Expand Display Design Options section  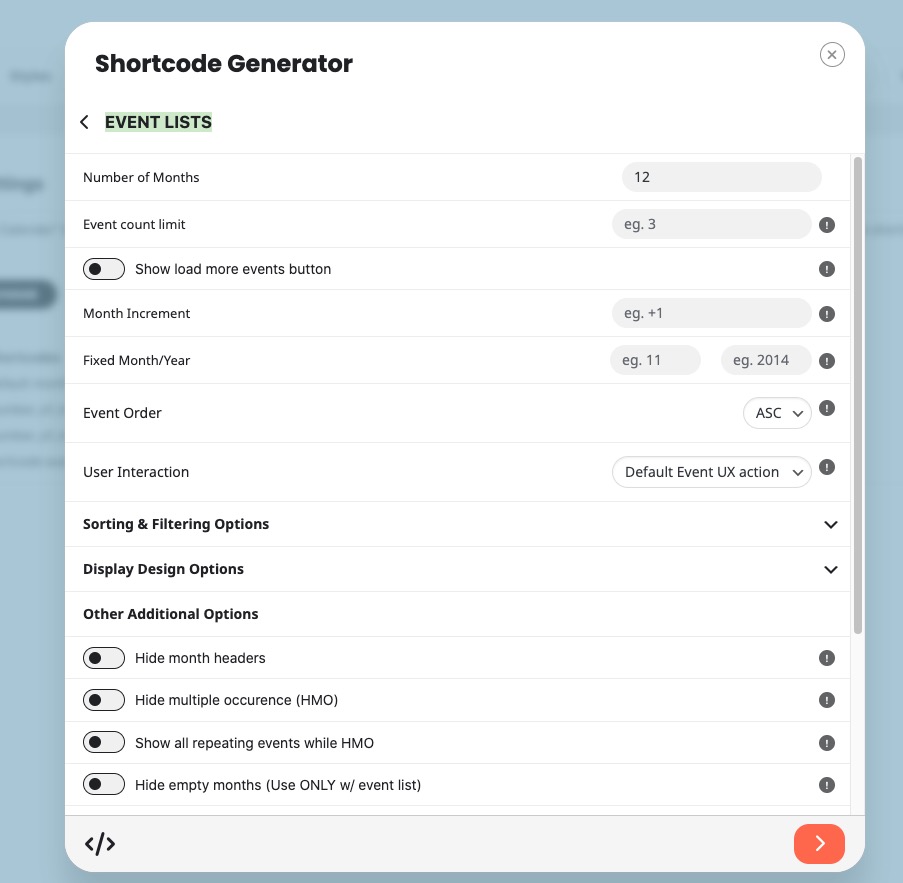click(x=458, y=569)
